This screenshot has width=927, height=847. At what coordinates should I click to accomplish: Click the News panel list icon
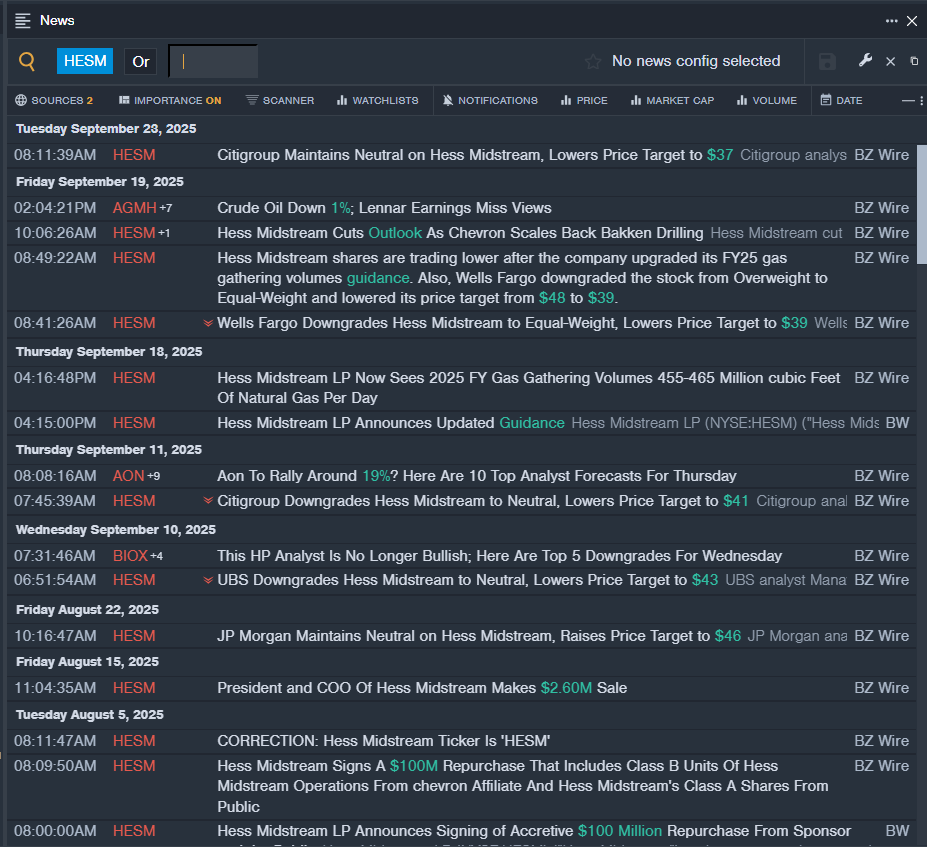23,21
